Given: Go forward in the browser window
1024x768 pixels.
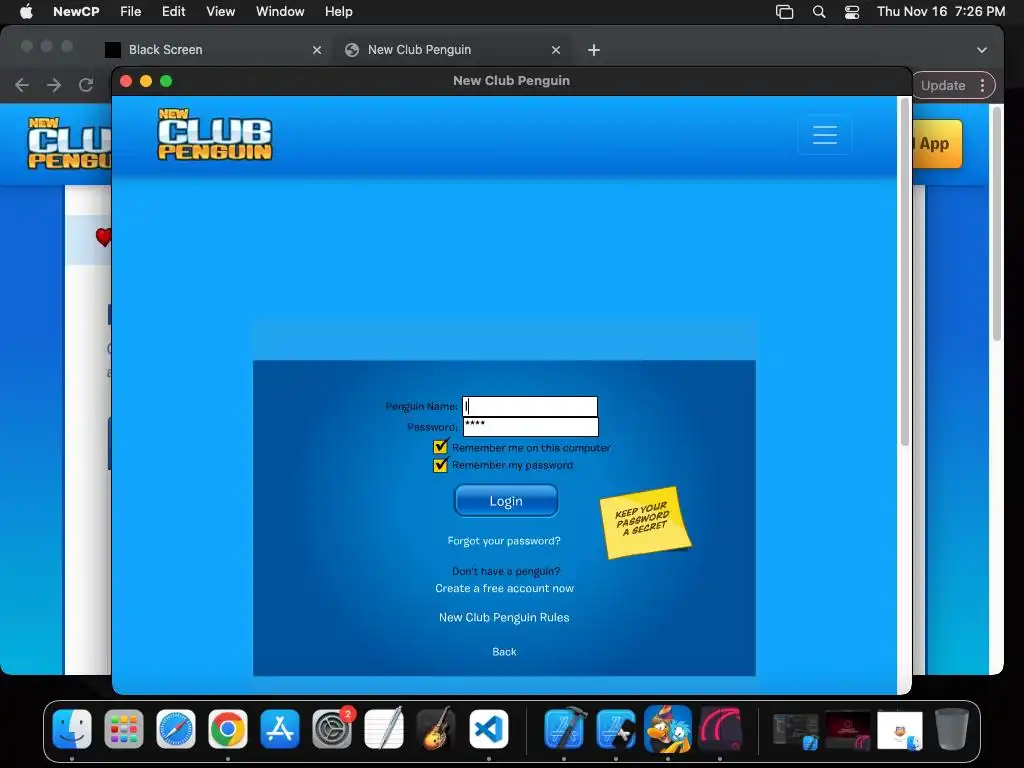Looking at the screenshot, I should [54, 85].
